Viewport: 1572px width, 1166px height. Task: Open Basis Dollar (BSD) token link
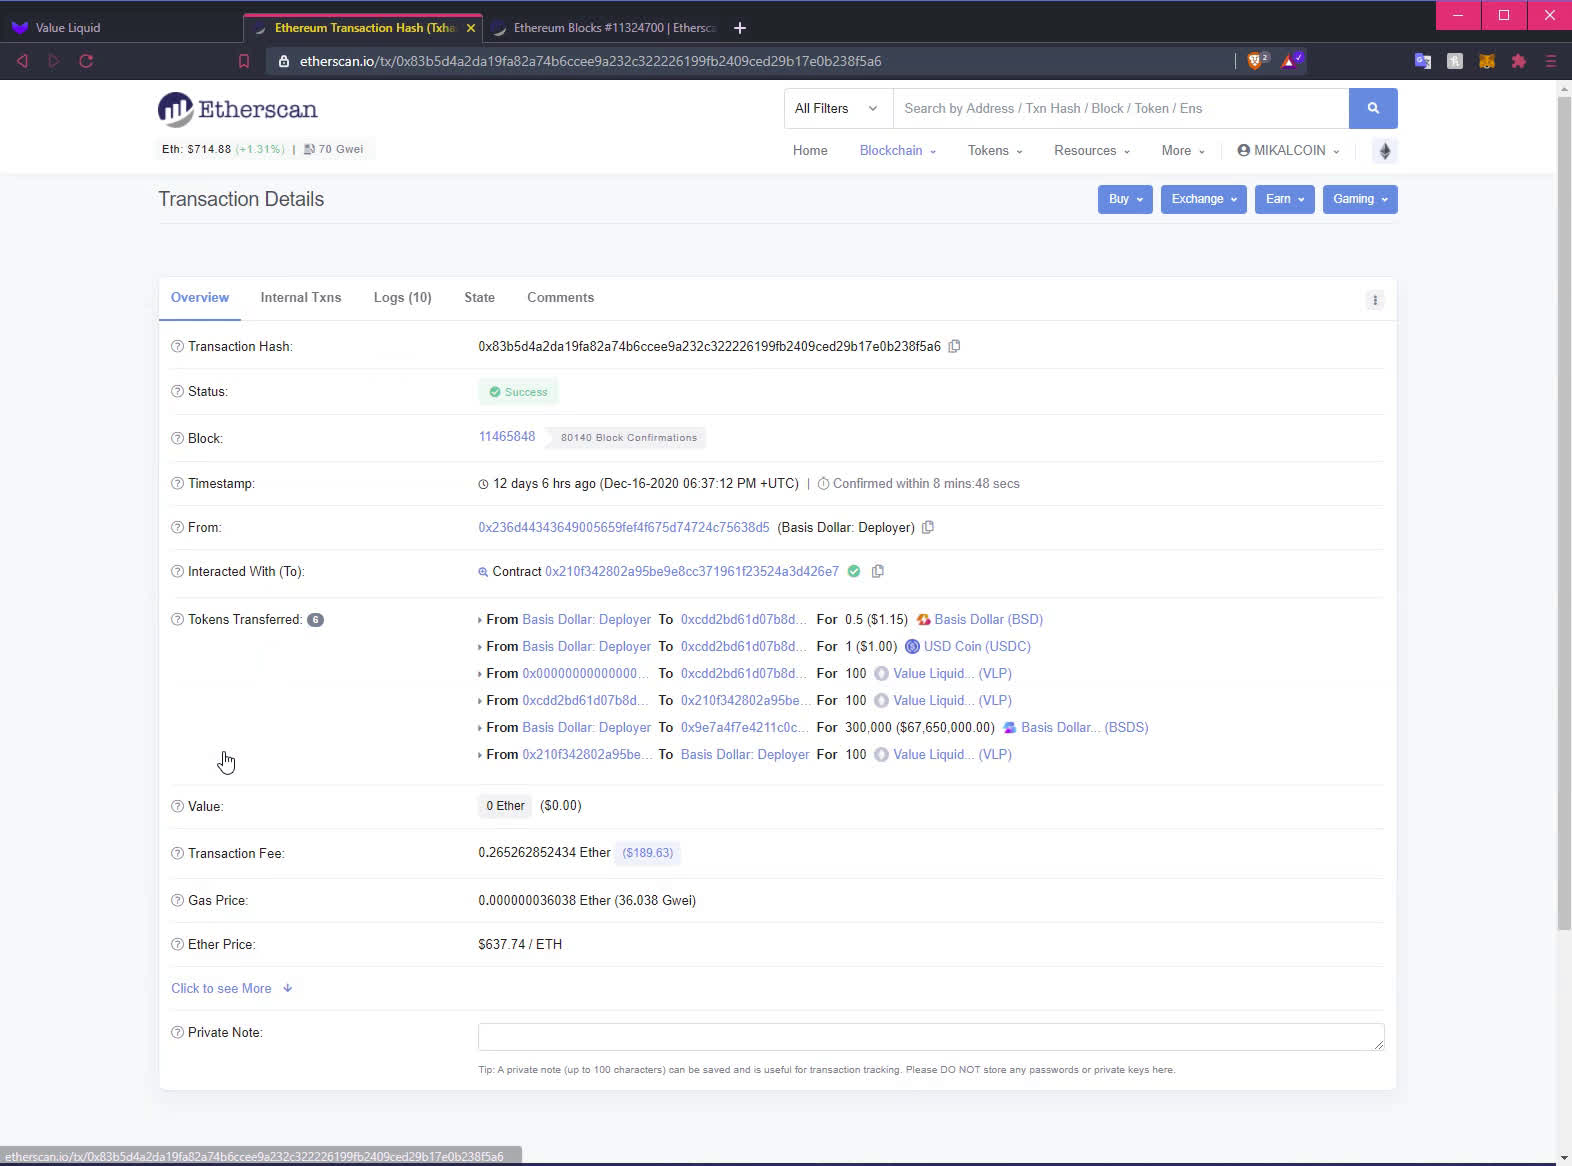pos(989,619)
